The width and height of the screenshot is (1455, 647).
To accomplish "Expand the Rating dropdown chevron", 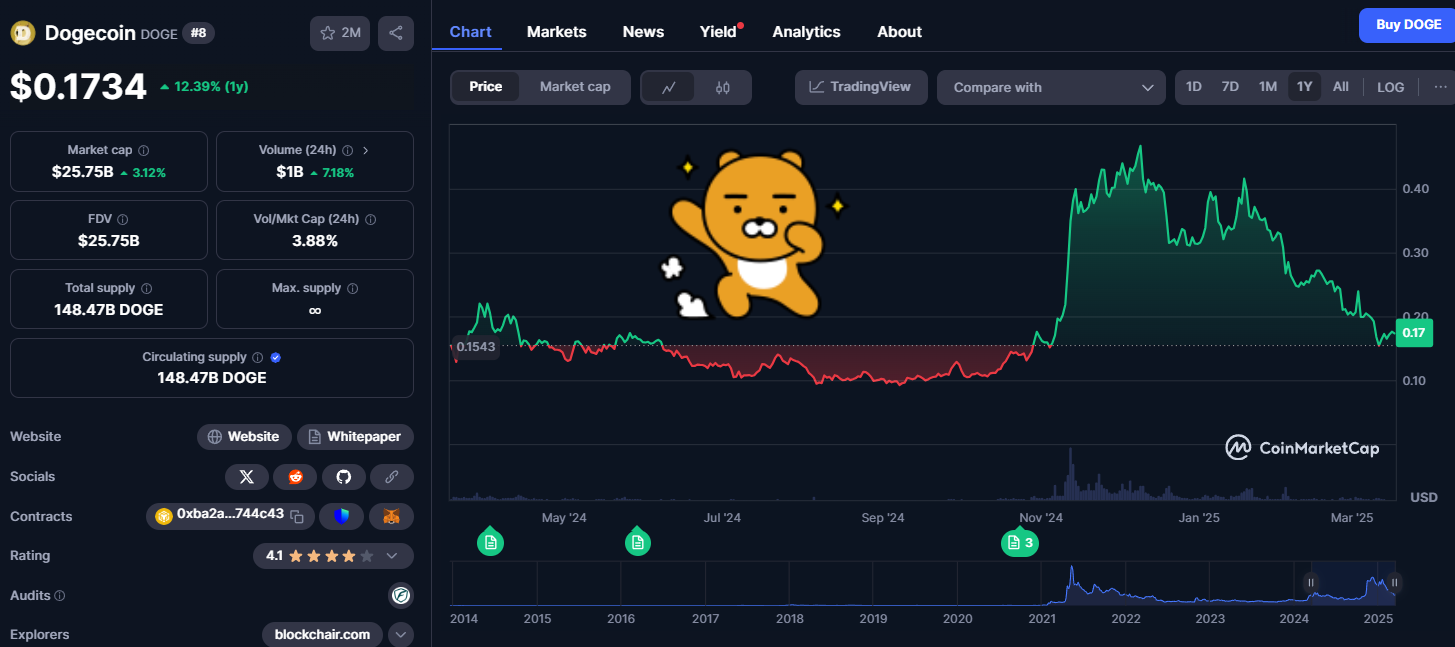I will [392, 556].
